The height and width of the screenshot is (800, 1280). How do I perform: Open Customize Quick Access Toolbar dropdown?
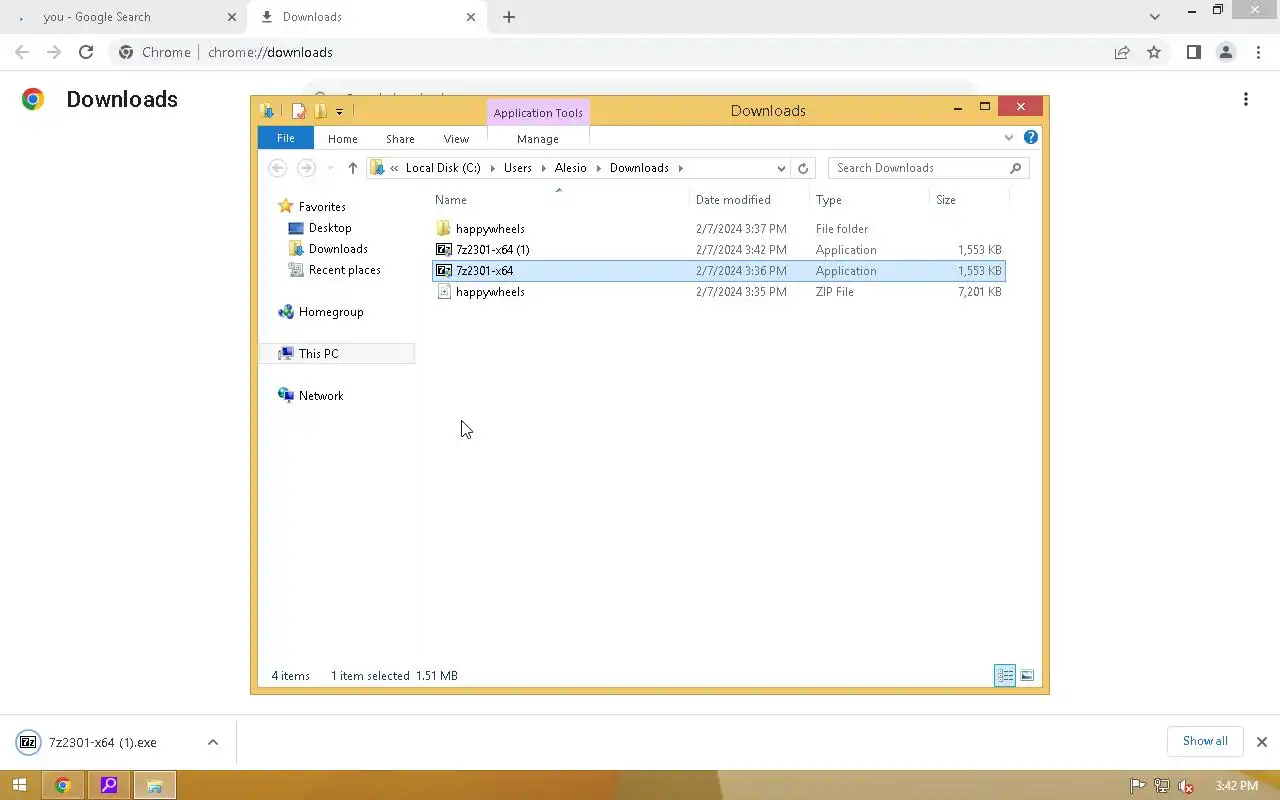339,111
